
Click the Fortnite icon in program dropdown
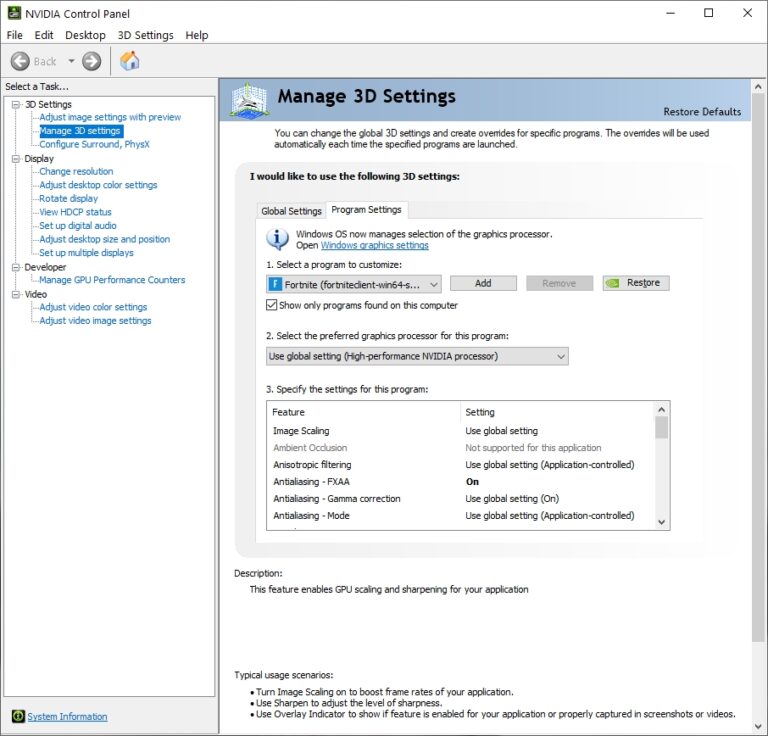(x=275, y=284)
